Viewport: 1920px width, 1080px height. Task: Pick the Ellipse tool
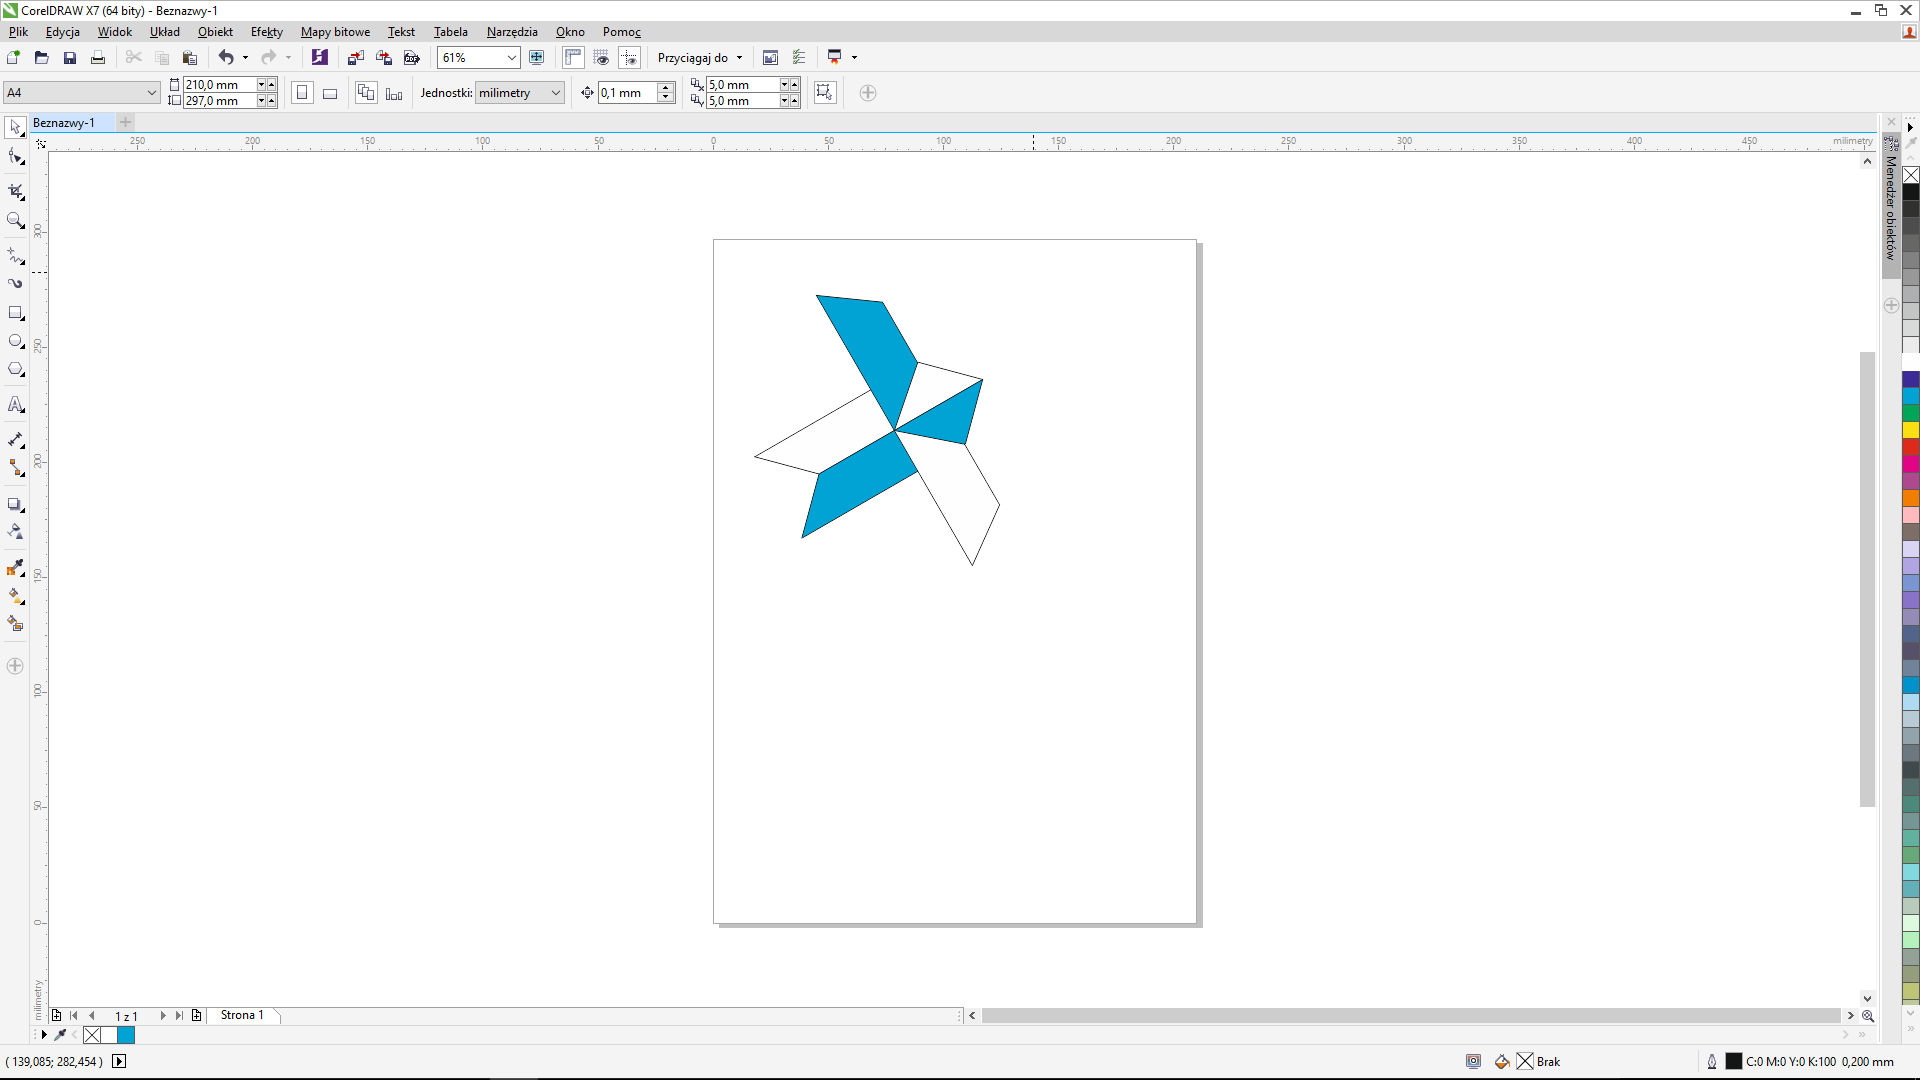(x=16, y=341)
